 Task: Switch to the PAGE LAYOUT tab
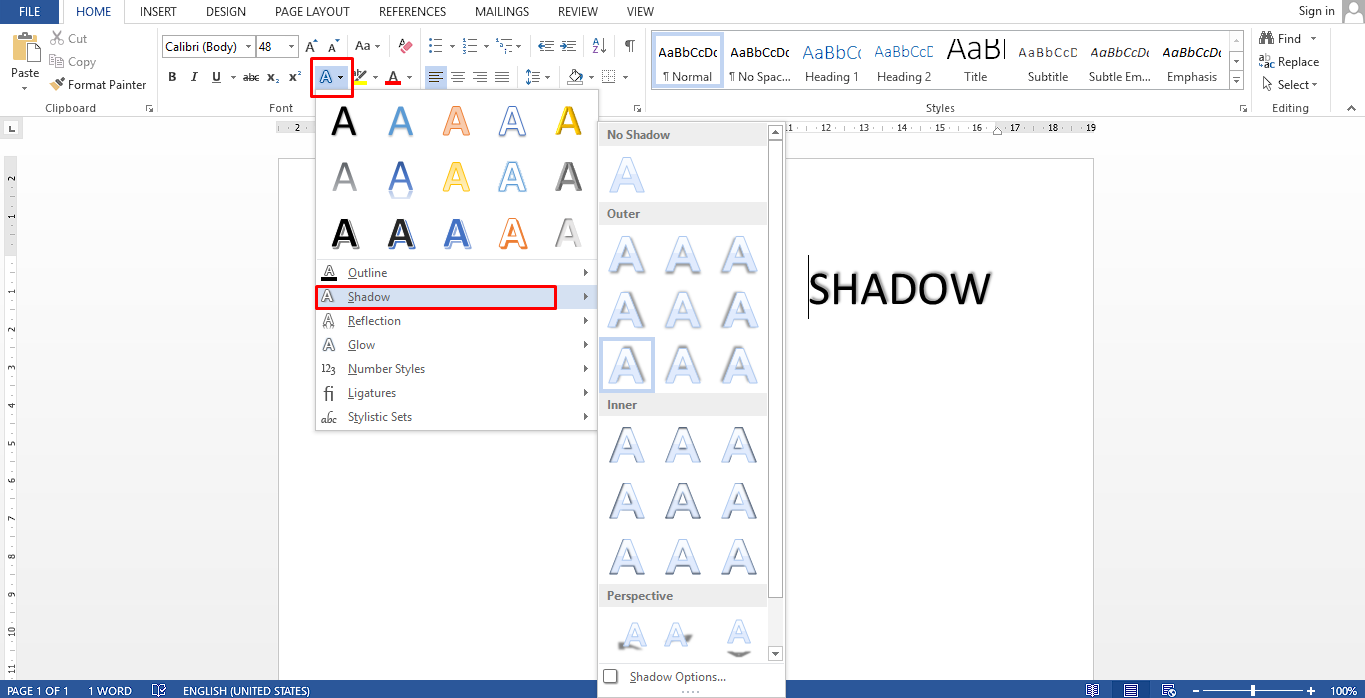coord(314,12)
